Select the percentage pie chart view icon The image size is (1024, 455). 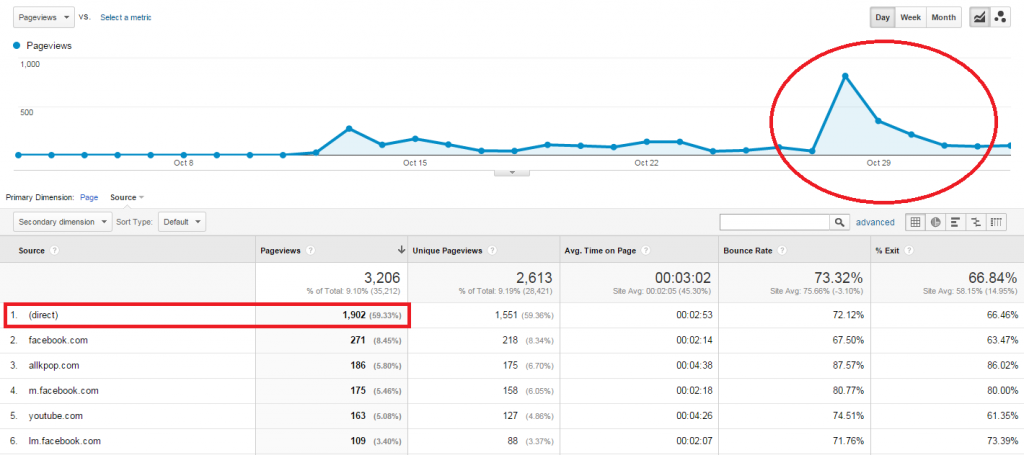point(935,222)
